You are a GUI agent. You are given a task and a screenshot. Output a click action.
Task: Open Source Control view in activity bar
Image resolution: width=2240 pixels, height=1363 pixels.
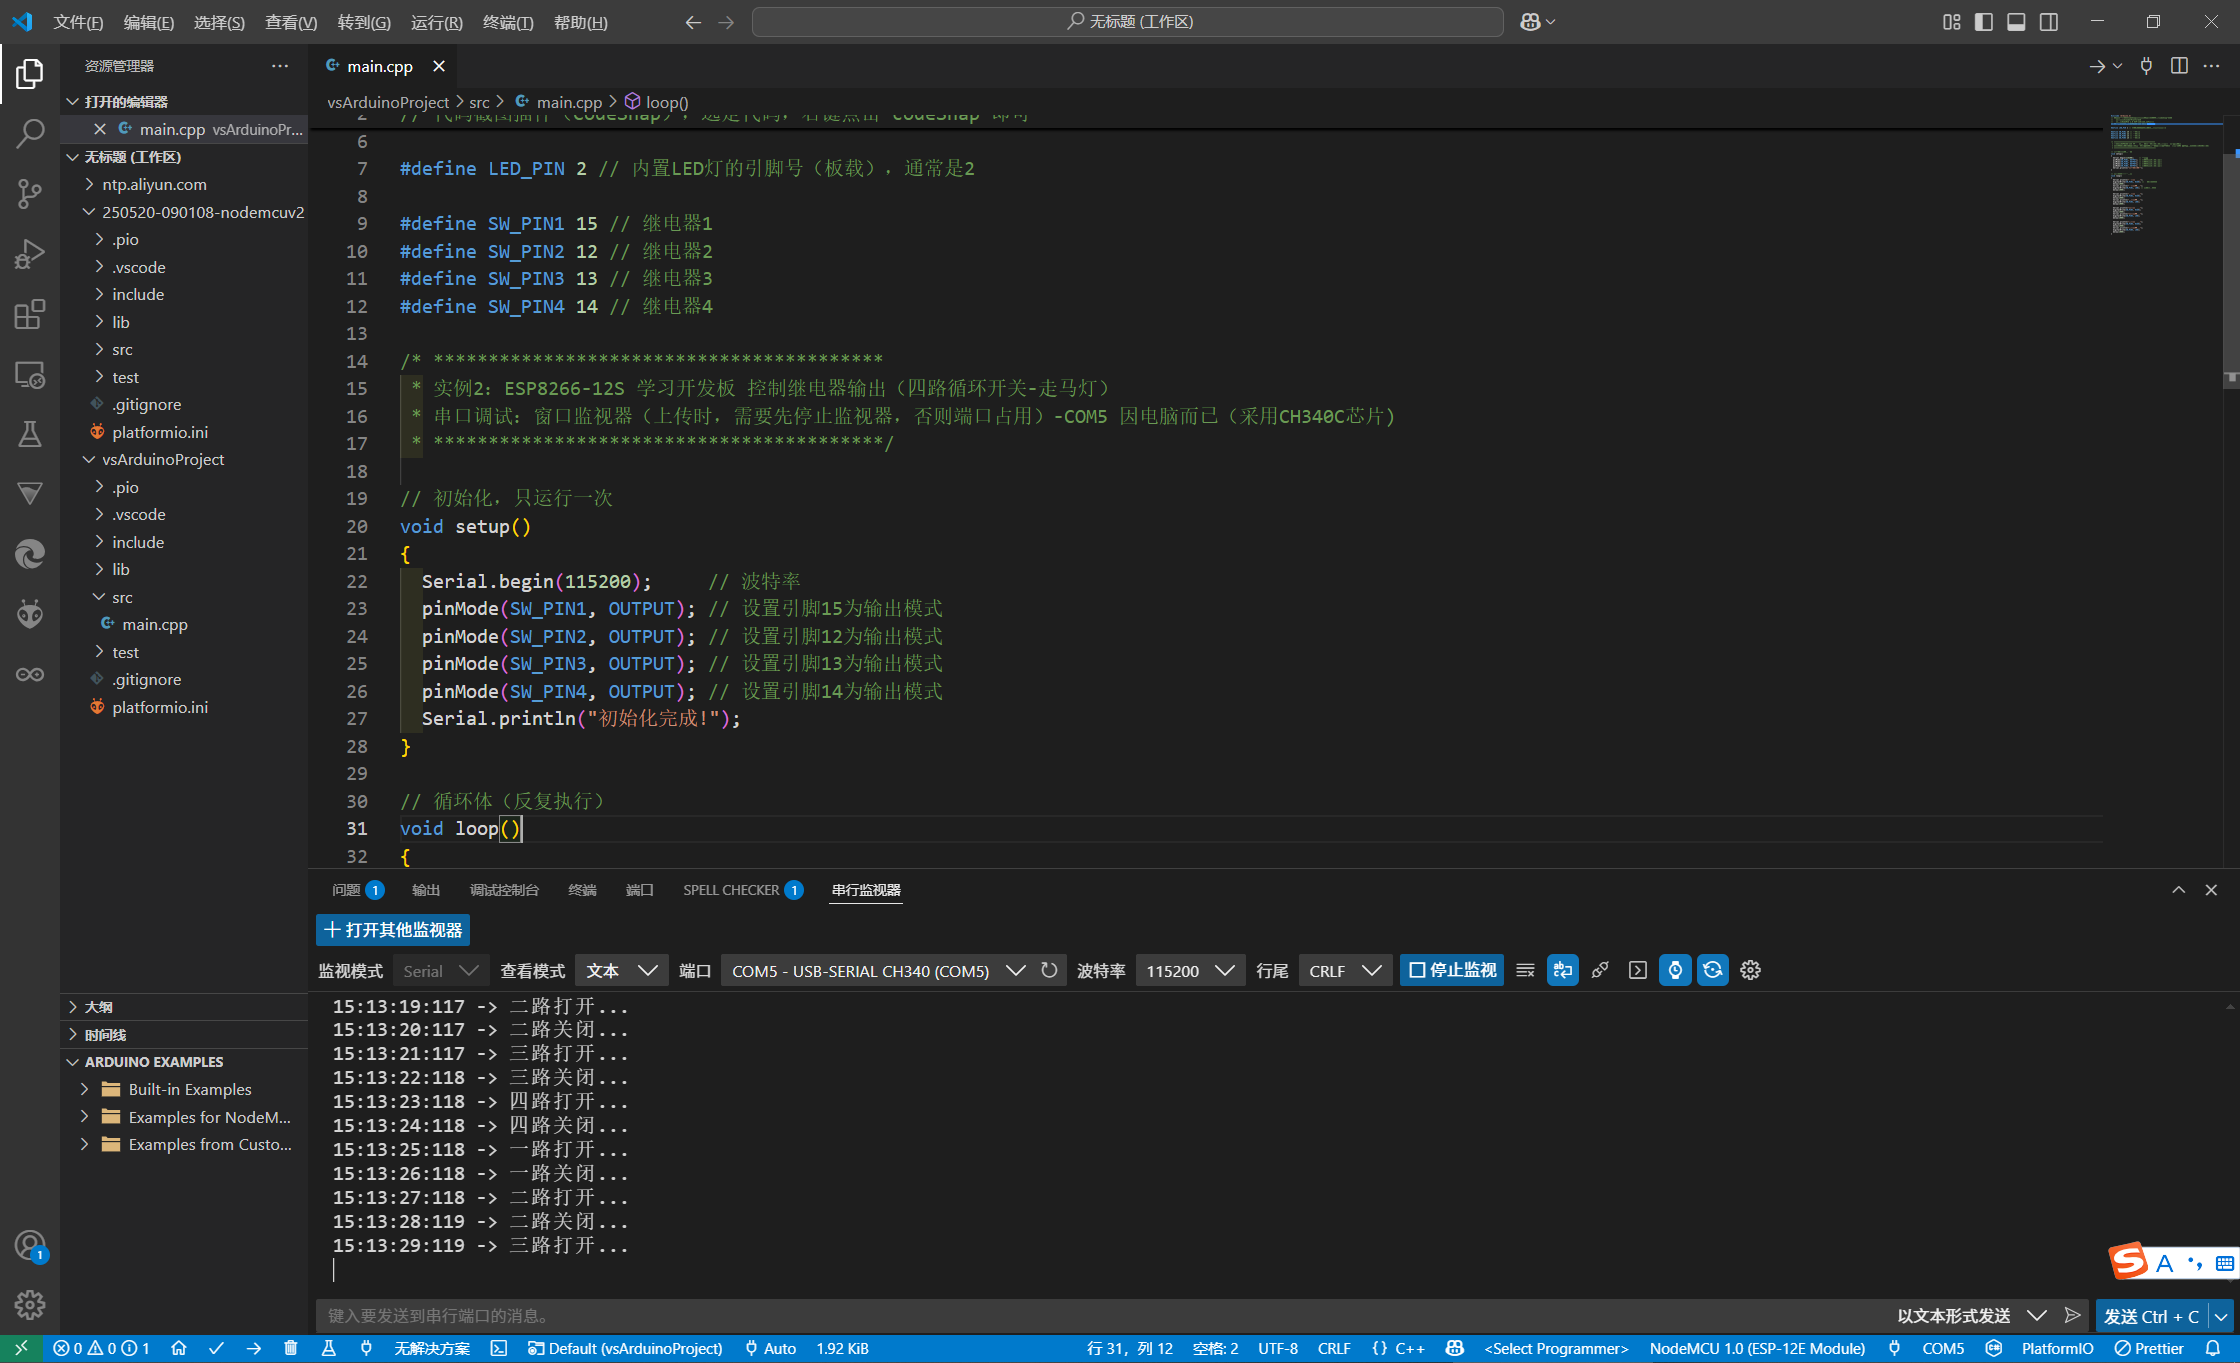click(x=30, y=193)
